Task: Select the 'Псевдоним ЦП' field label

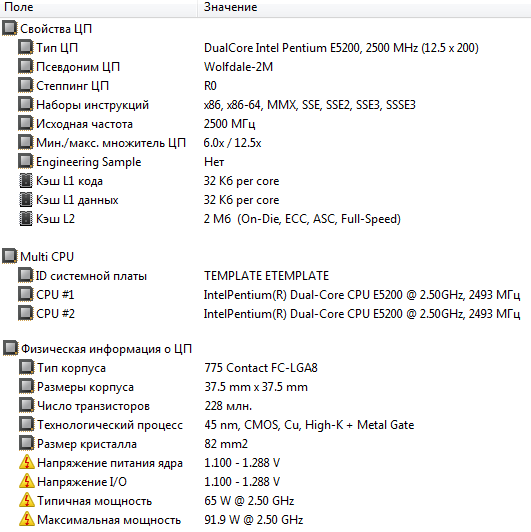Action: (78, 67)
